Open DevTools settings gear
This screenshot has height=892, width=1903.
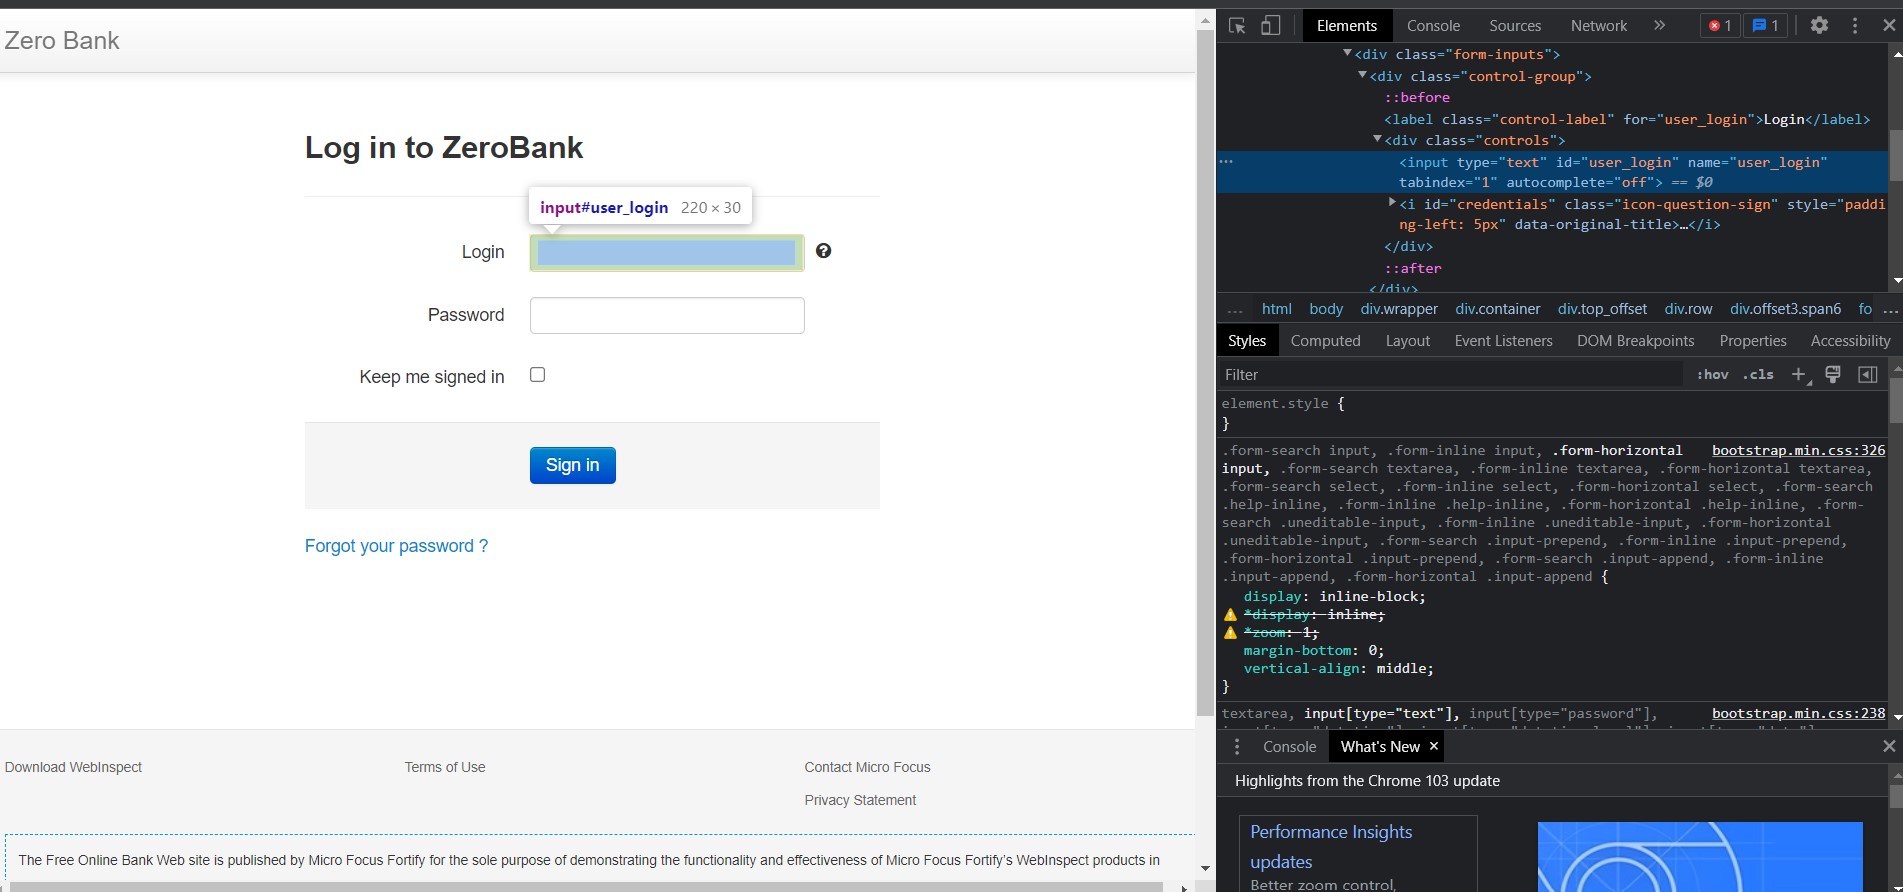click(1819, 26)
